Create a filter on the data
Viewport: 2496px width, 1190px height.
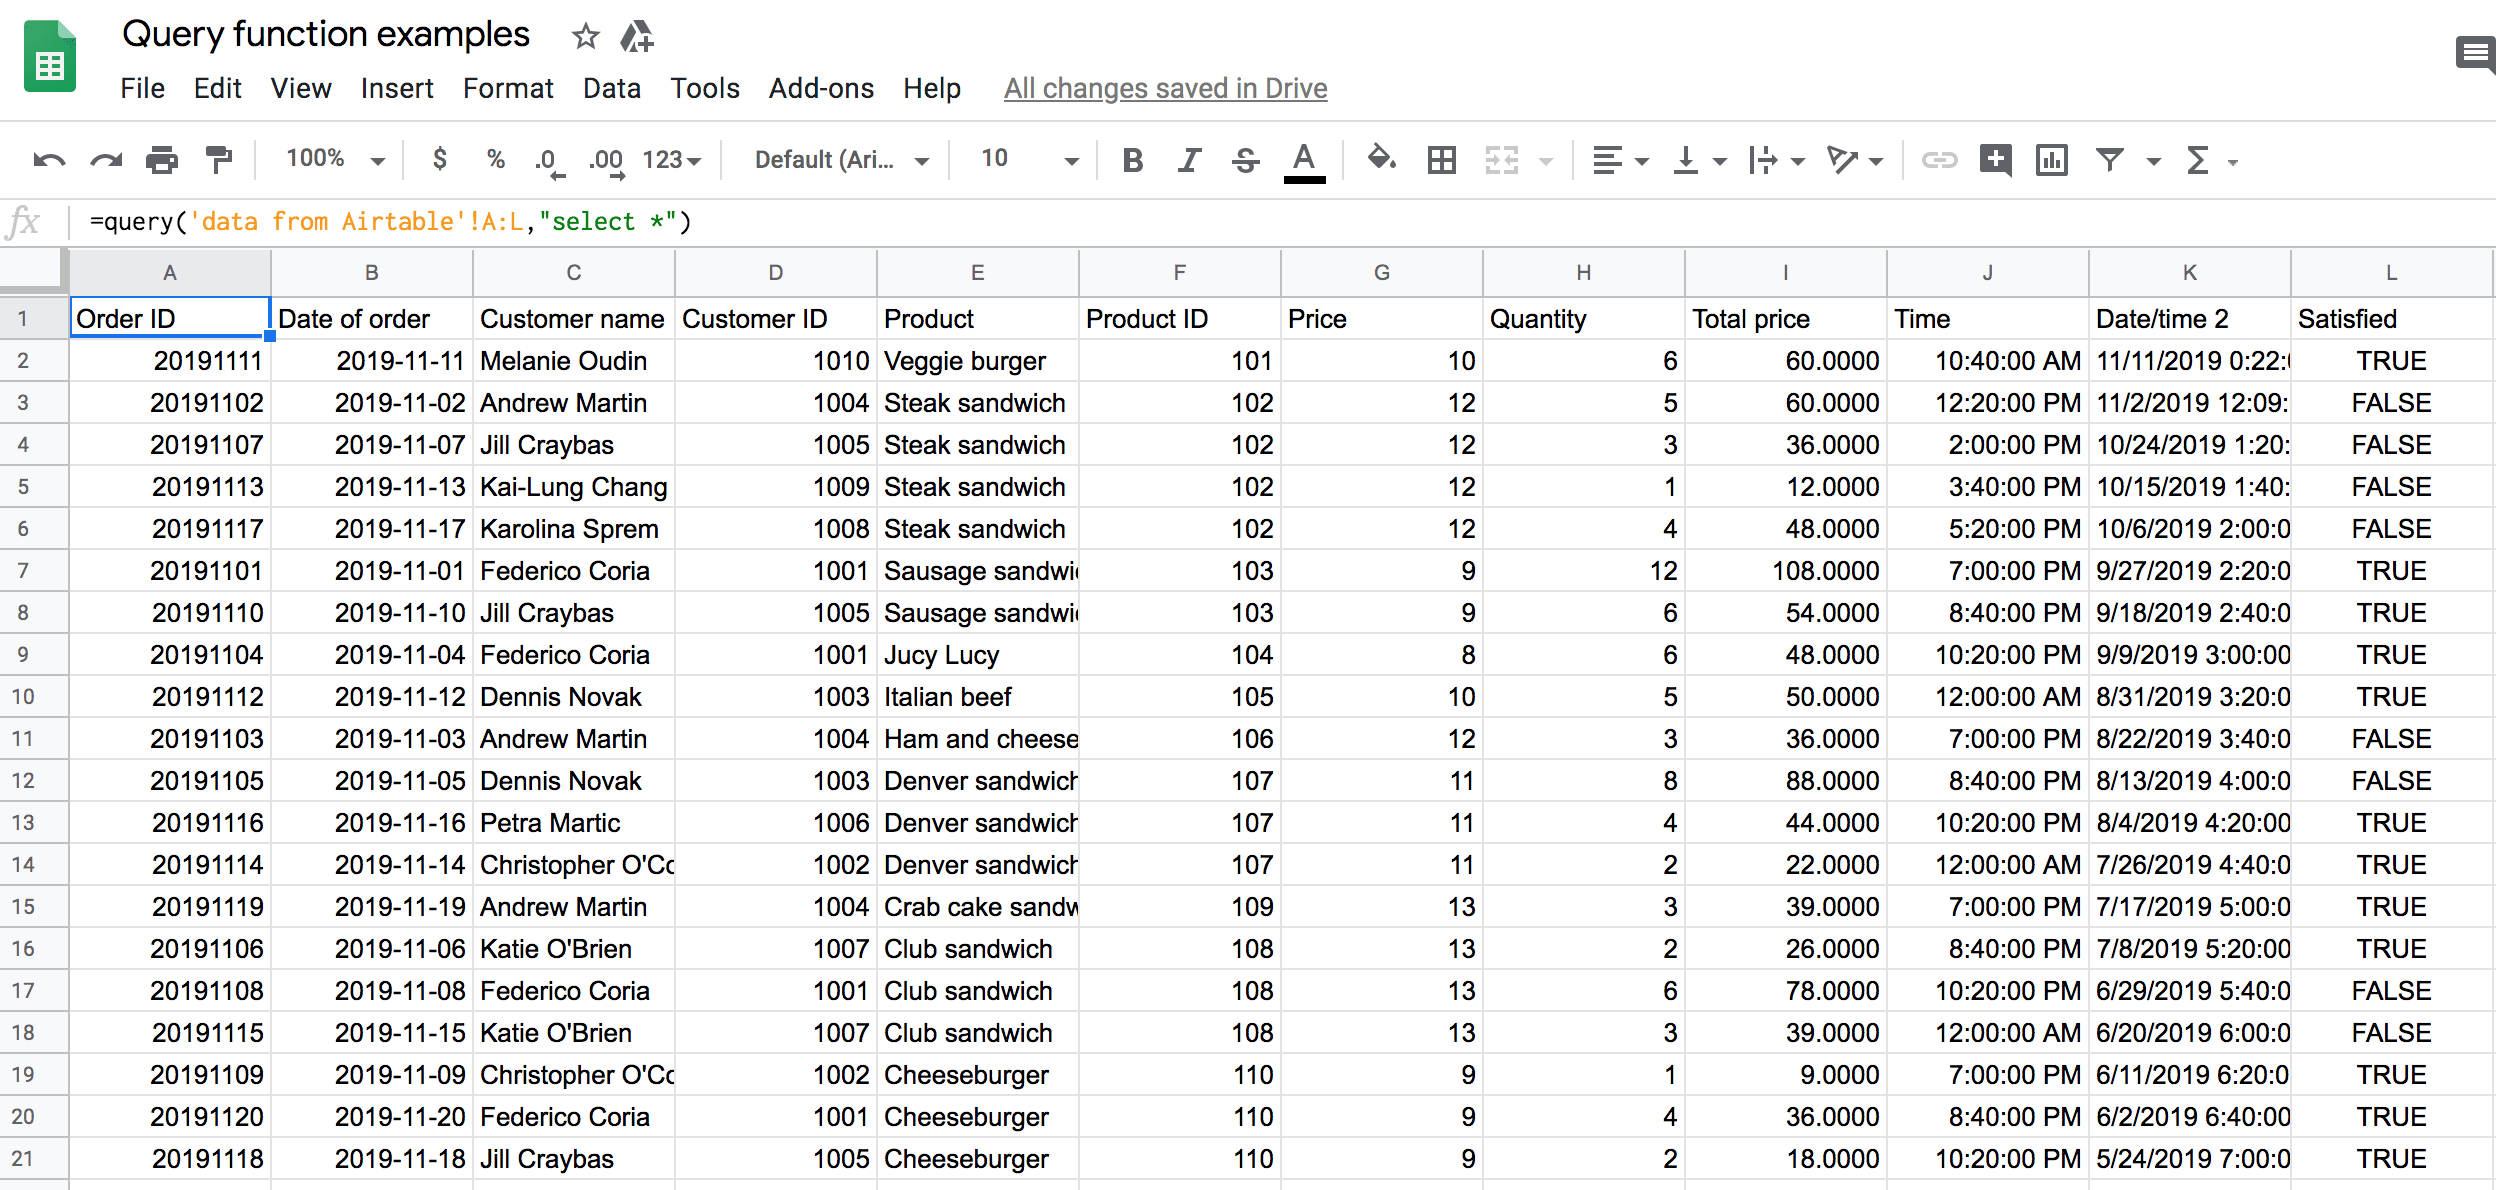2109,159
